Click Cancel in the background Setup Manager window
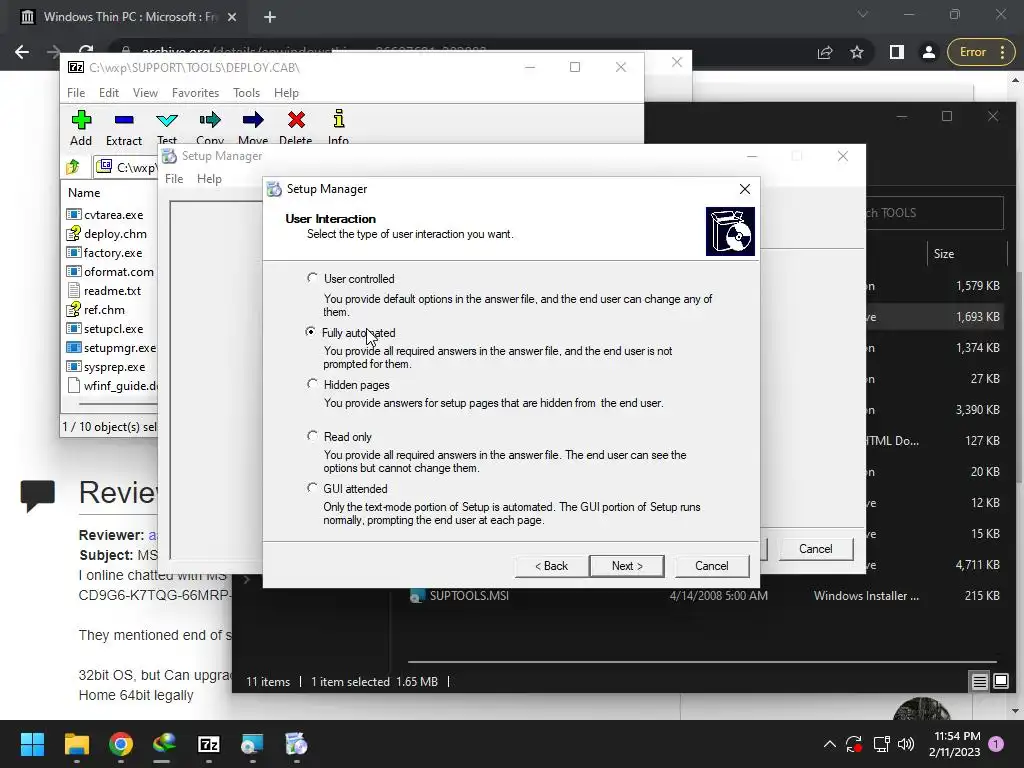The width and height of the screenshot is (1024, 768). 816,549
